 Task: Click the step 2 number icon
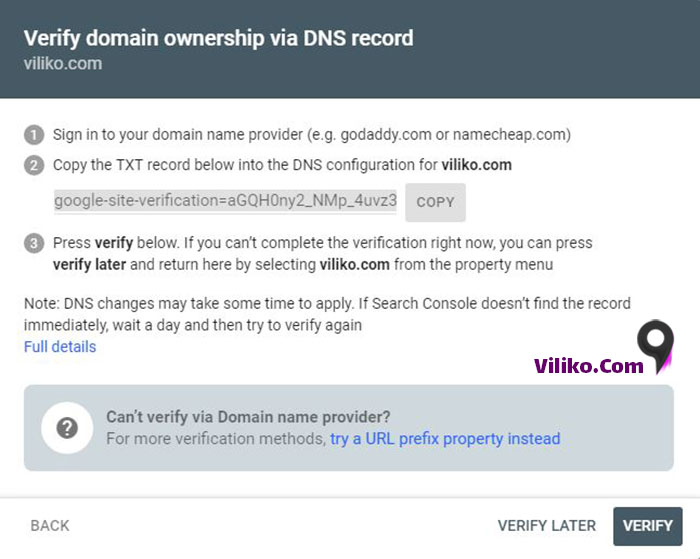tap(35, 164)
